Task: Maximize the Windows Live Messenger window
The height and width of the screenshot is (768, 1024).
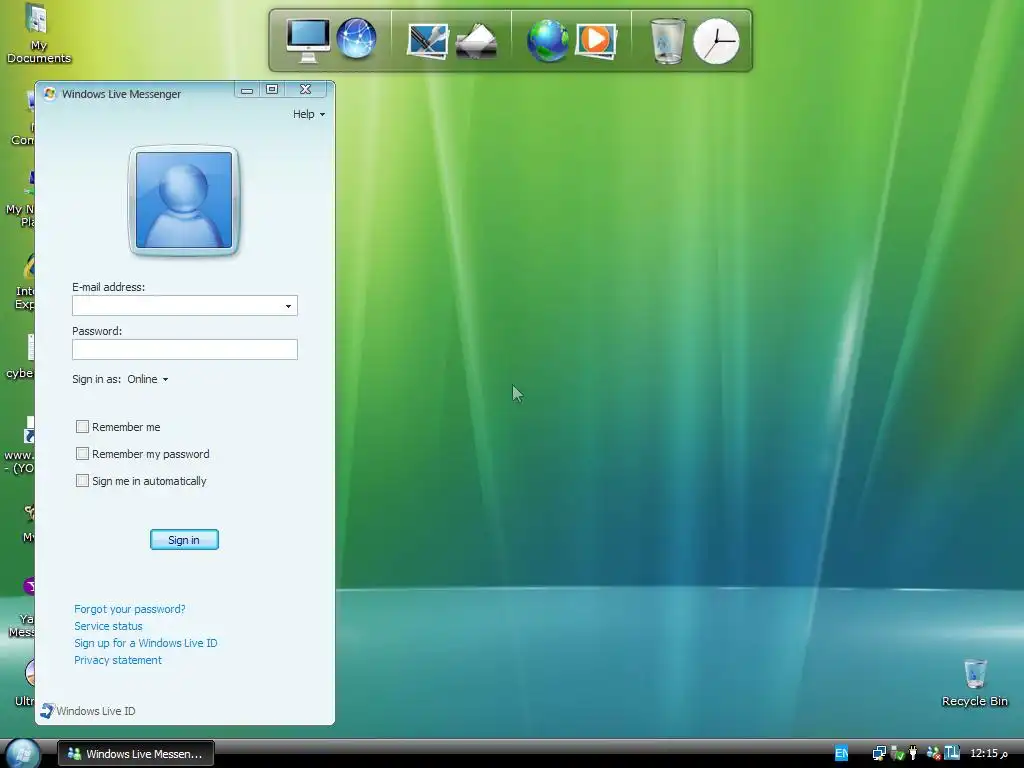Action: (x=272, y=89)
